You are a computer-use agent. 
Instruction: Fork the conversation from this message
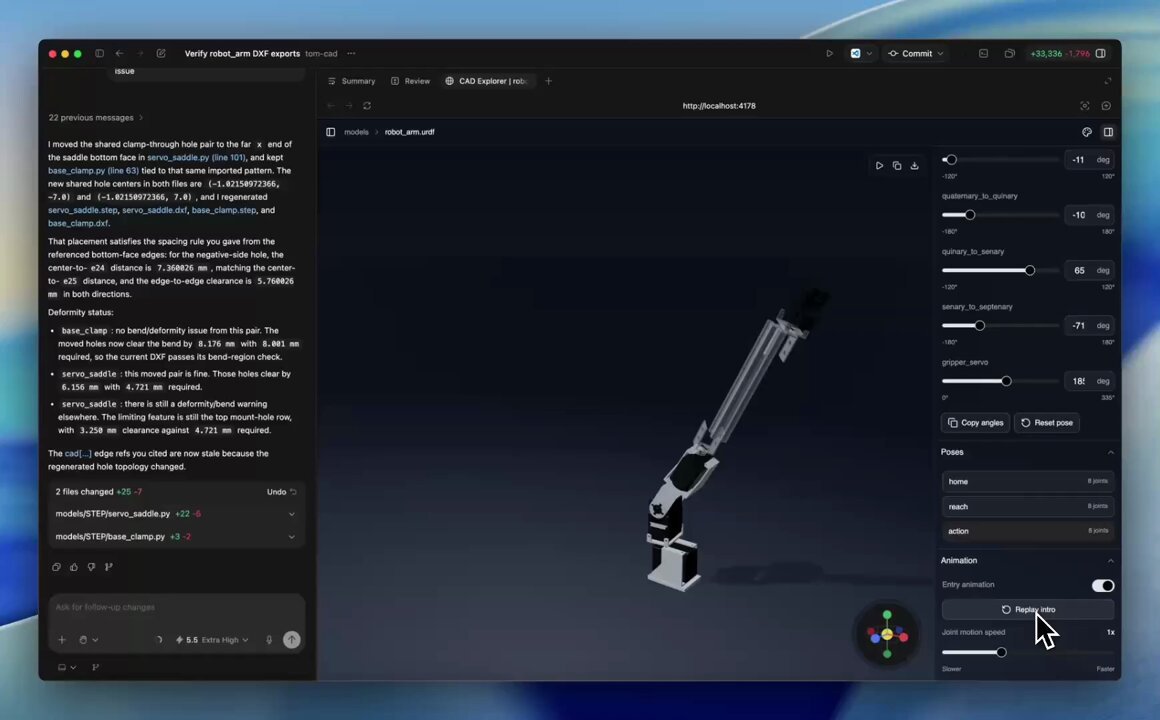click(109, 567)
